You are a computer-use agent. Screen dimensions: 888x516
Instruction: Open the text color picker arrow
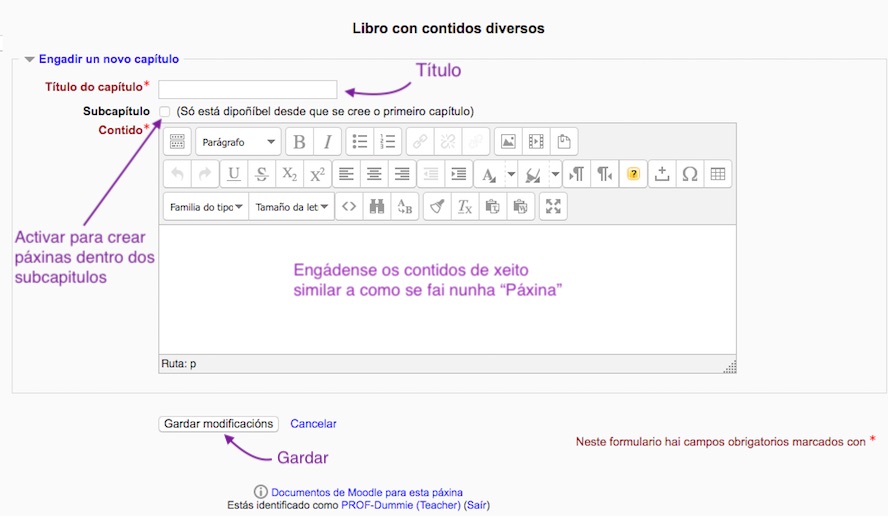[x=510, y=174]
